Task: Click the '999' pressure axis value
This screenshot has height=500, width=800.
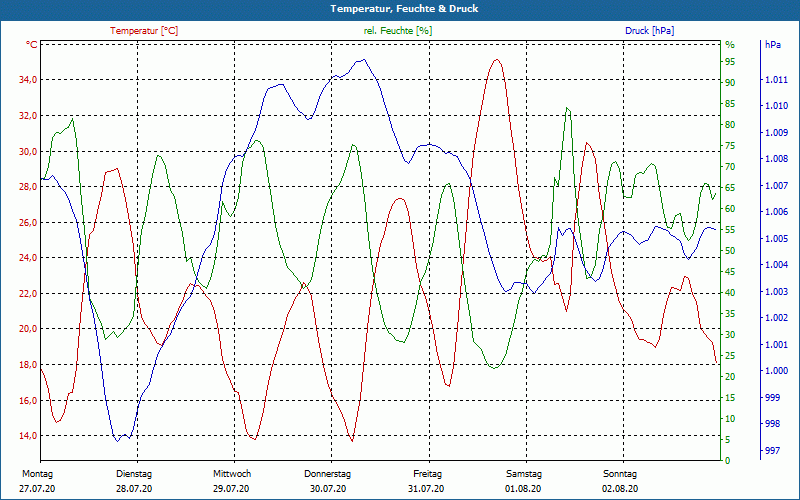Action: (772, 397)
